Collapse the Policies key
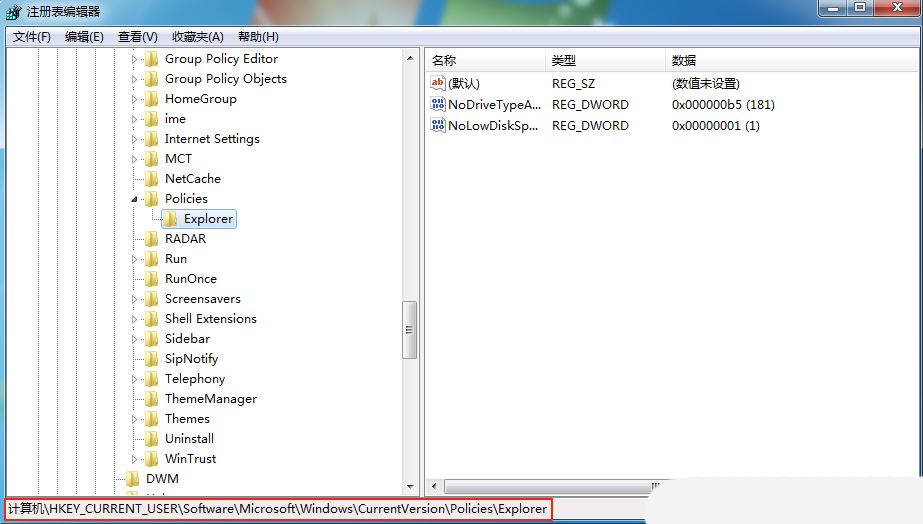This screenshot has height=524, width=923. click(x=134, y=200)
